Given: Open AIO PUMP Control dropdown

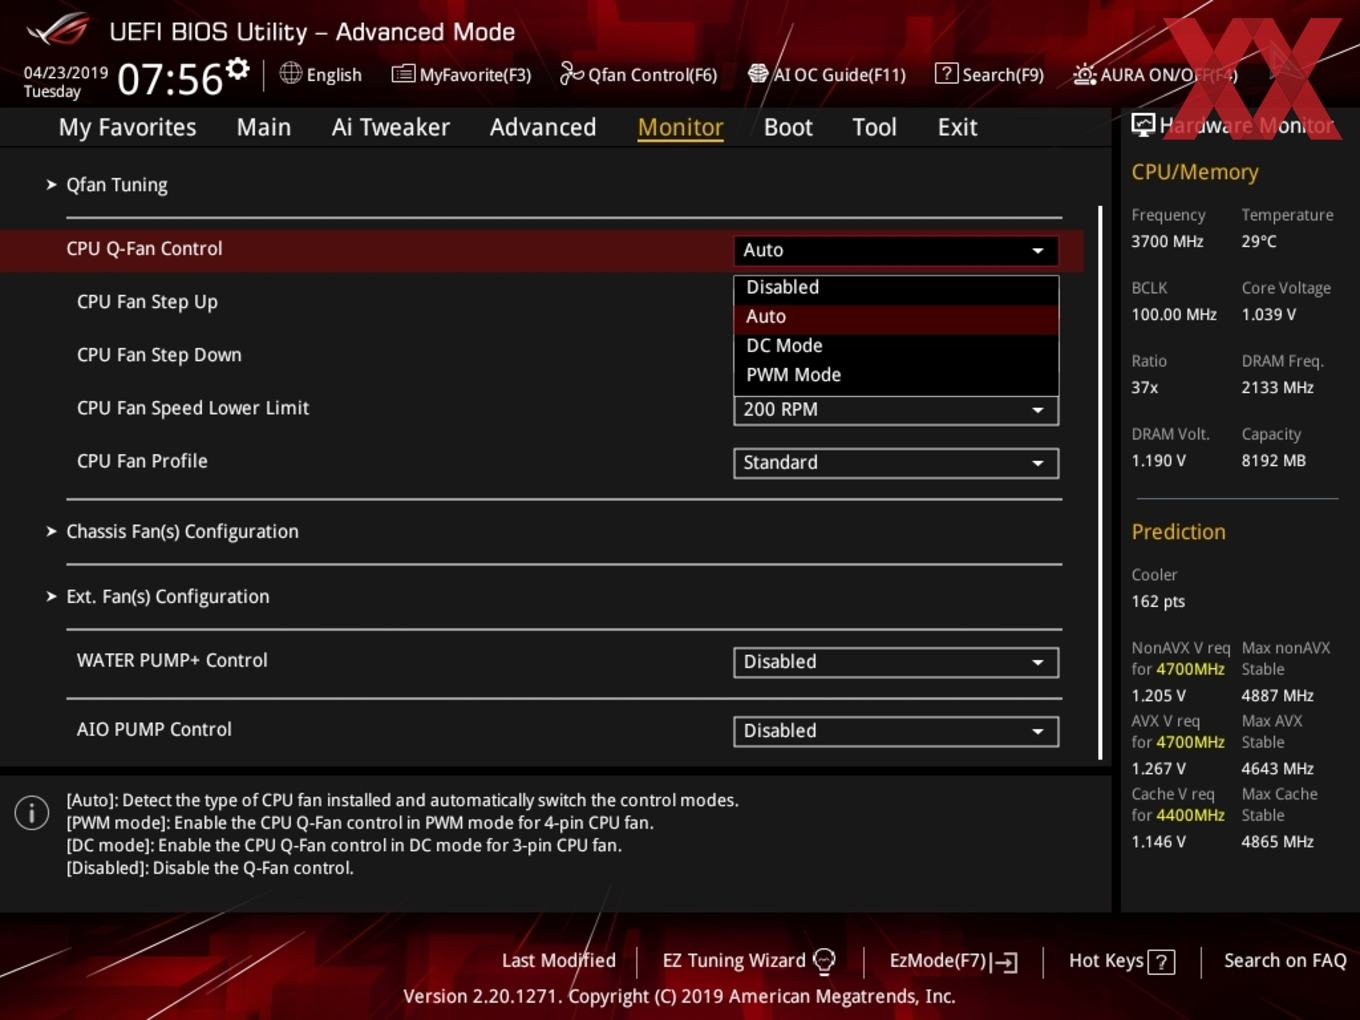Looking at the screenshot, I should coord(896,731).
